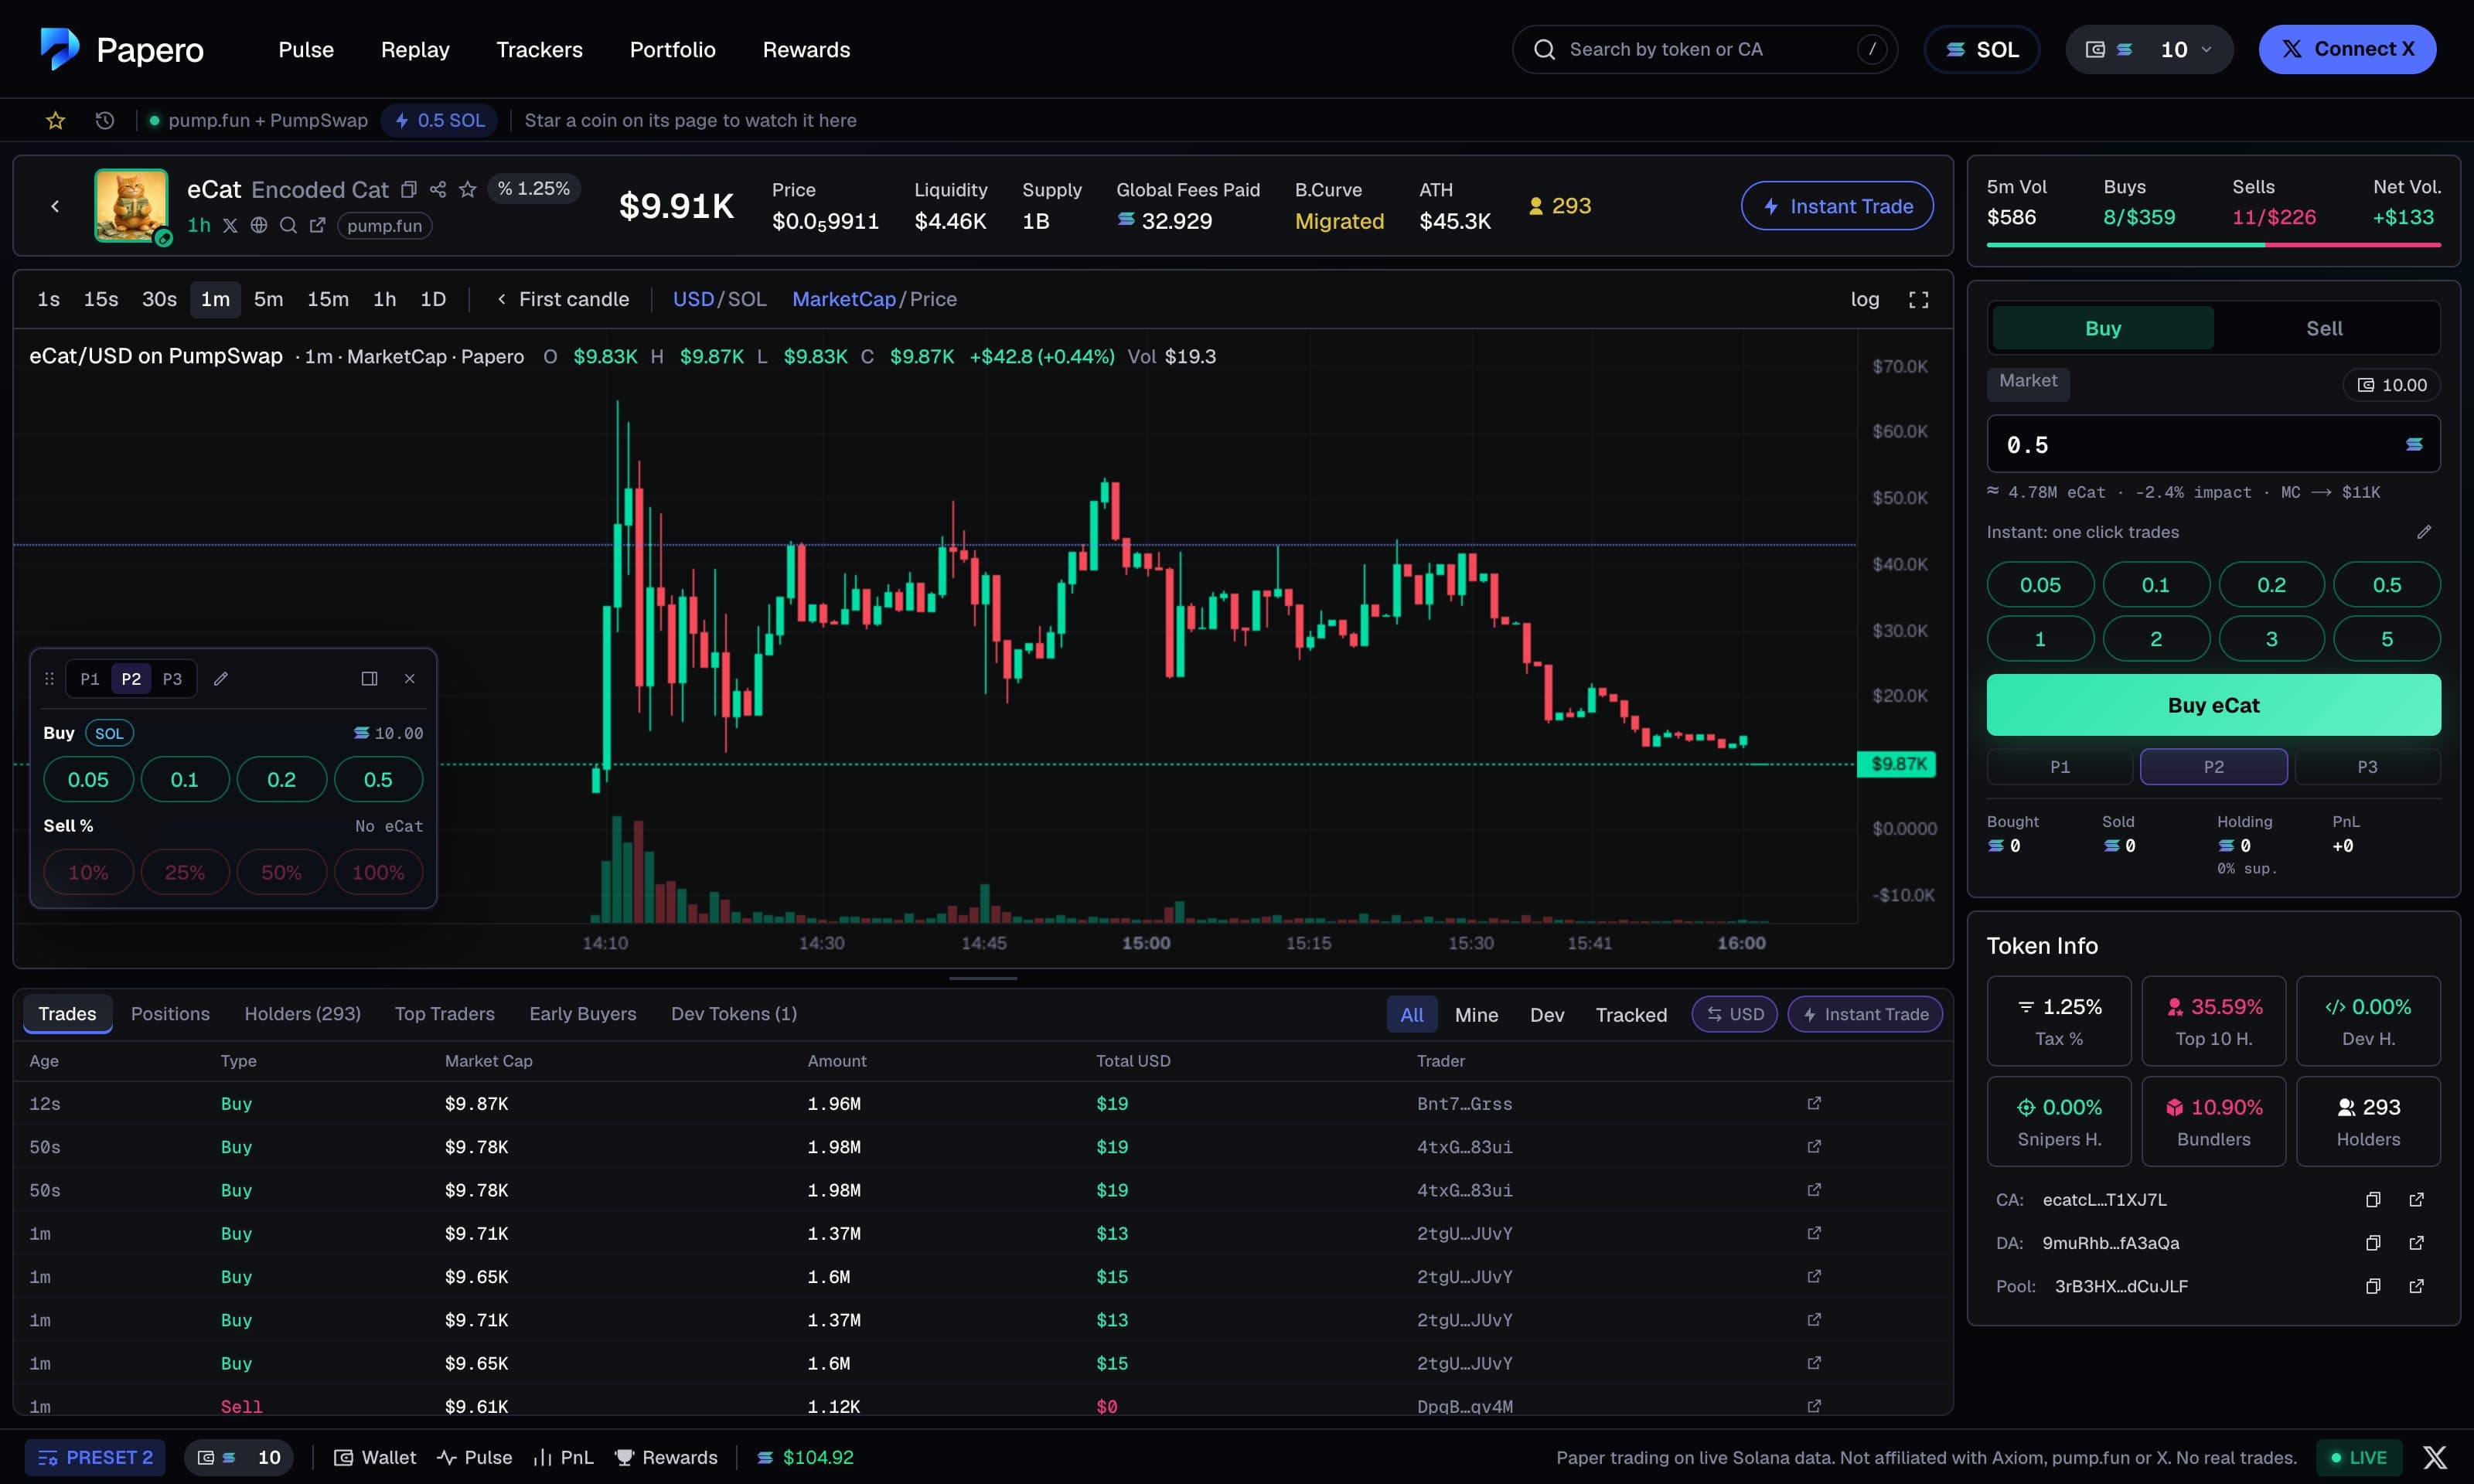Close the floating trade panel
The image size is (2474, 1484).
[410, 678]
